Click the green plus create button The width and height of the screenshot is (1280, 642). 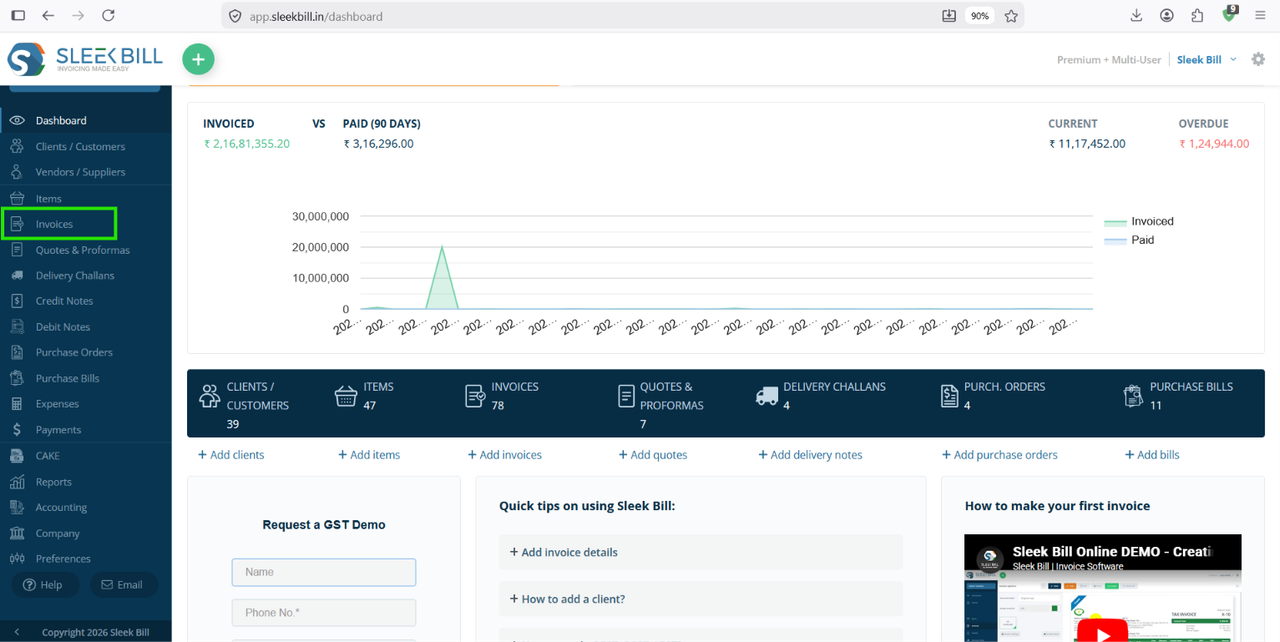pos(198,59)
